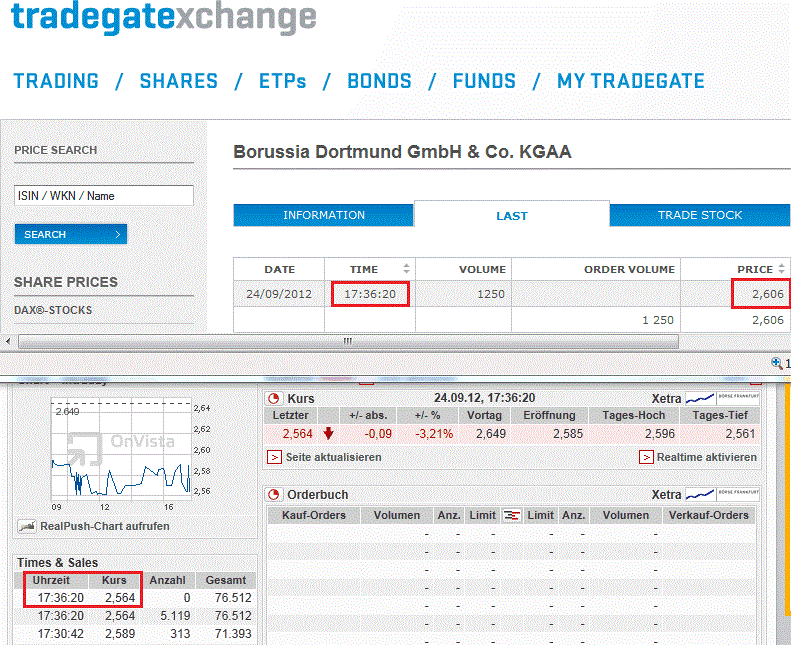Click the OnVista intraday chart thumbnail
This screenshot has height=645, width=791.
120,447
